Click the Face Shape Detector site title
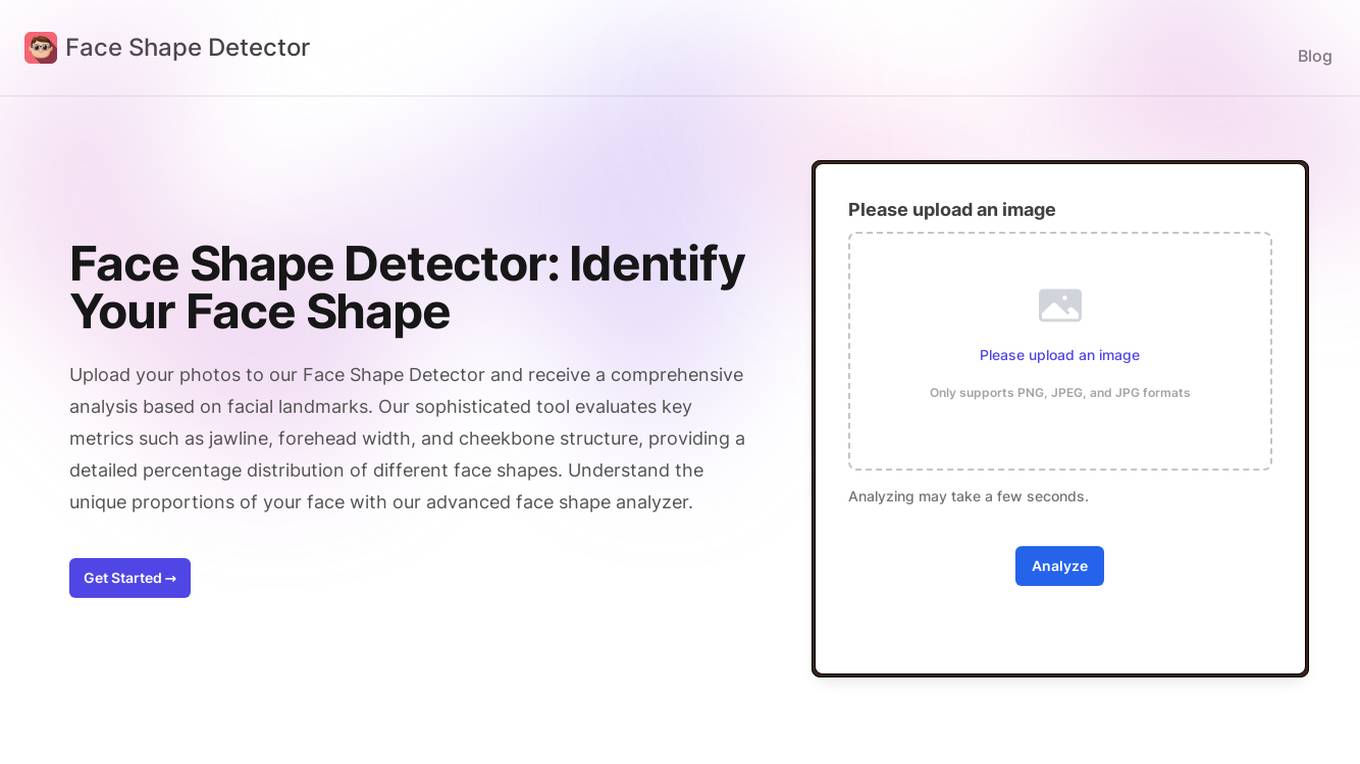This screenshot has height=764, width=1360. coord(188,47)
